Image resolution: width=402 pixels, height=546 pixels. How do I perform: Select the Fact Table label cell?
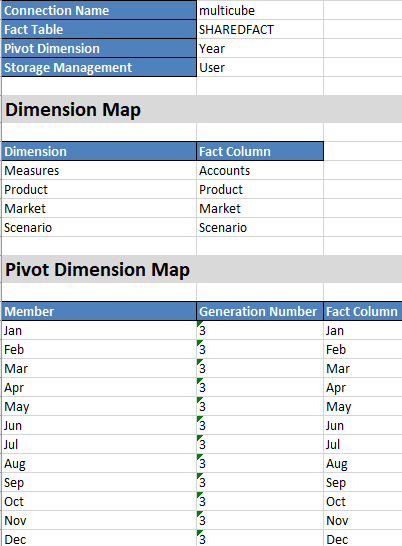(99, 29)
